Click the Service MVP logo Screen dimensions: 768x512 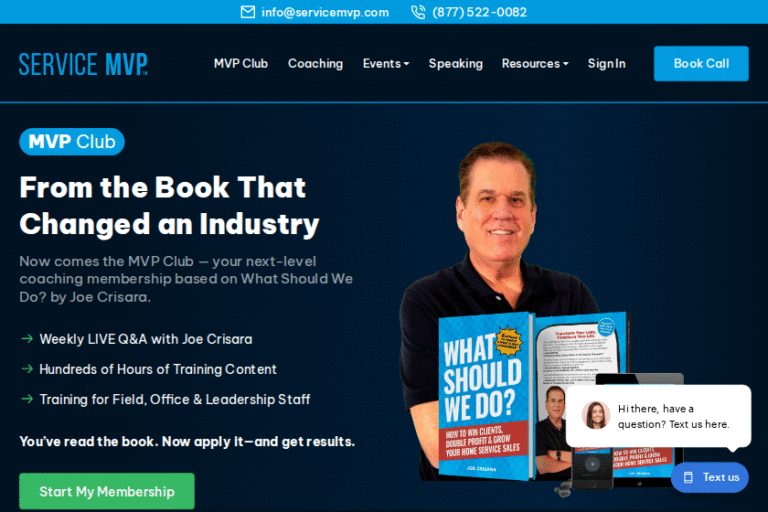(x=83, y=64)
